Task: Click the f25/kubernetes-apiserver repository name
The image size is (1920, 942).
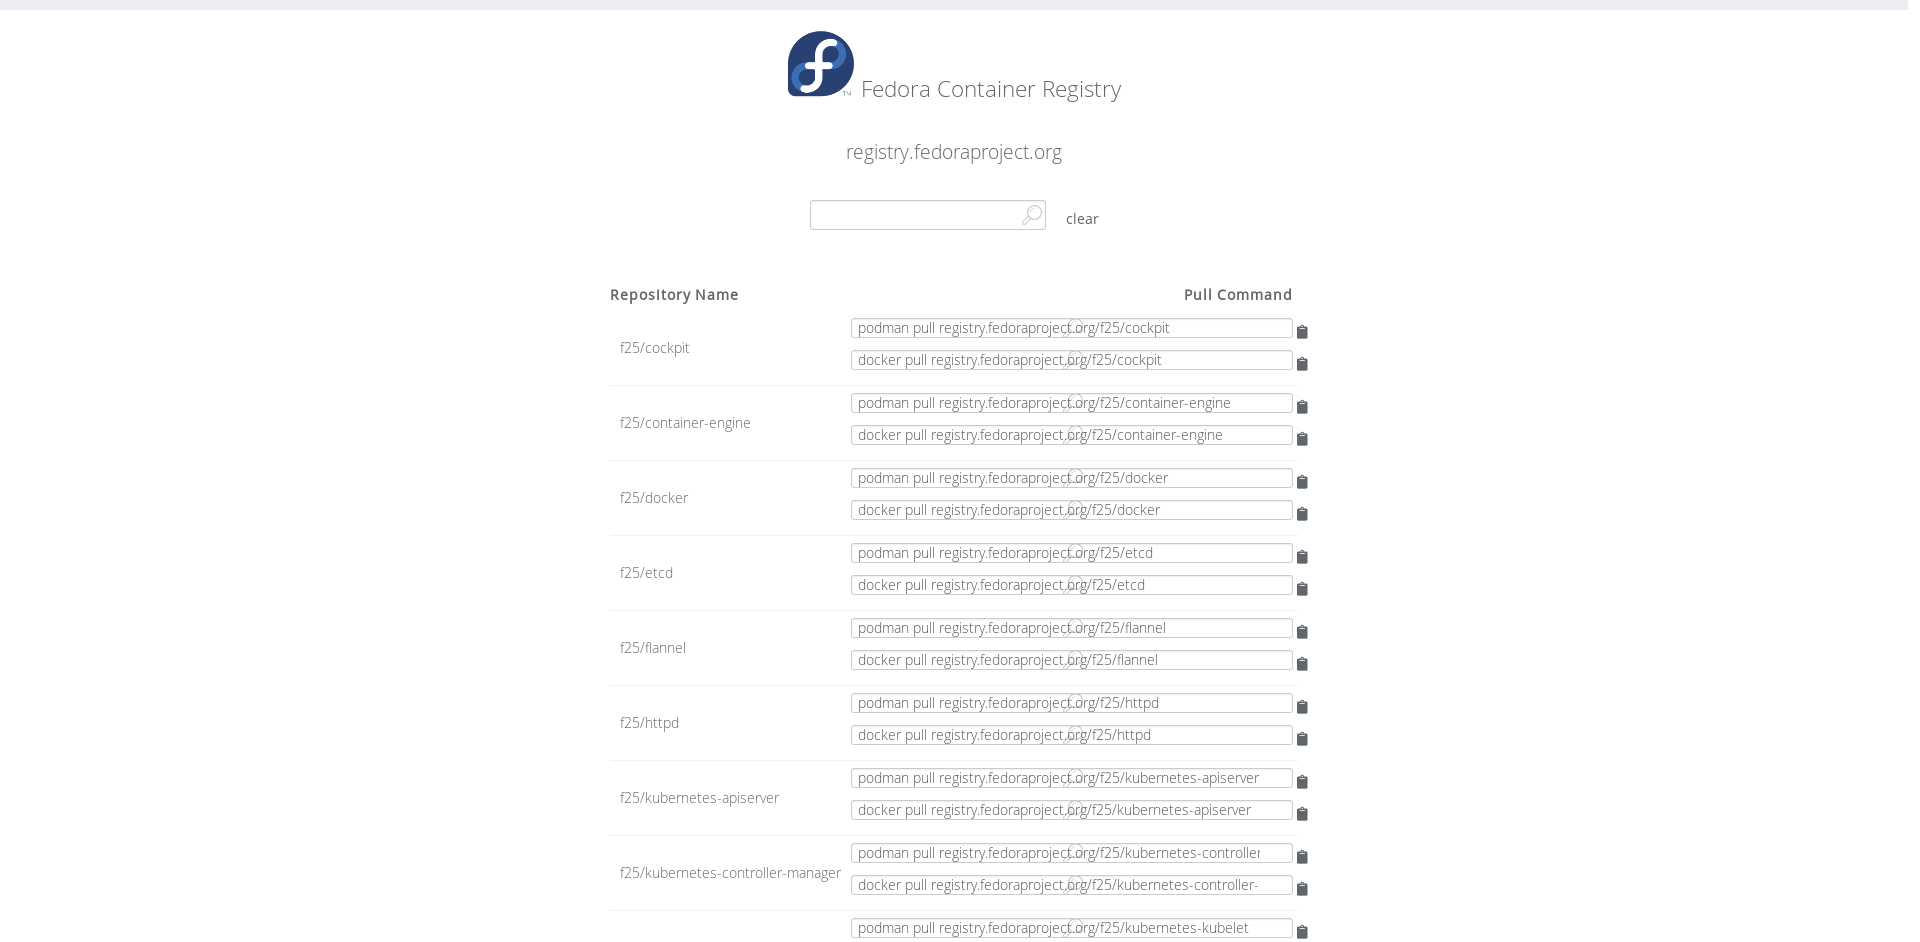Action: [699, 798]
